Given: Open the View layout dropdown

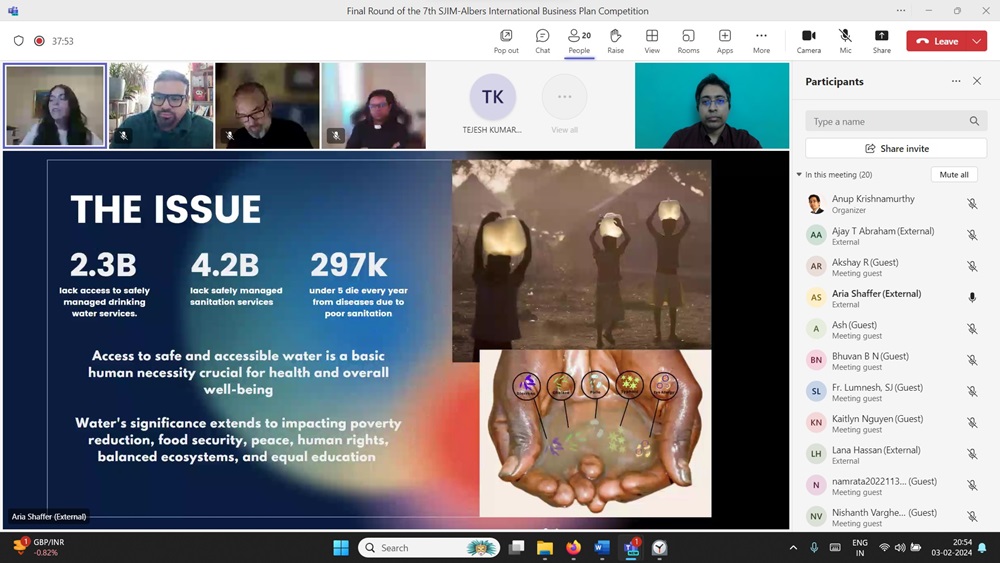Looking at the screenshot, I should click(652, 41).
